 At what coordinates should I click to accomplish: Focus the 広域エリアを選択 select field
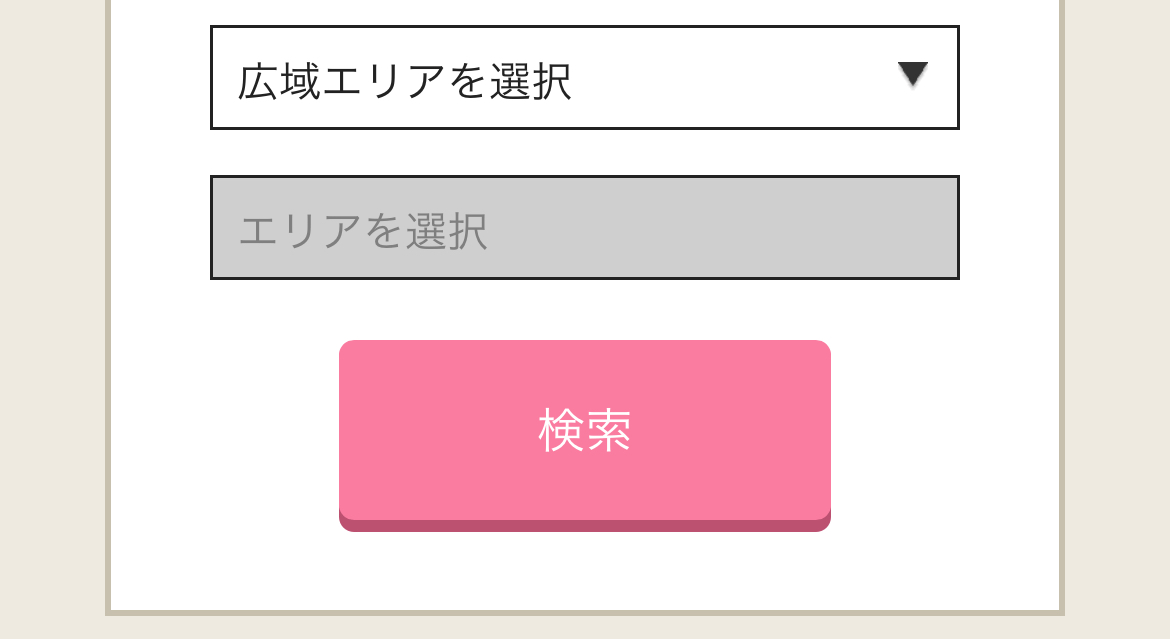584,78
